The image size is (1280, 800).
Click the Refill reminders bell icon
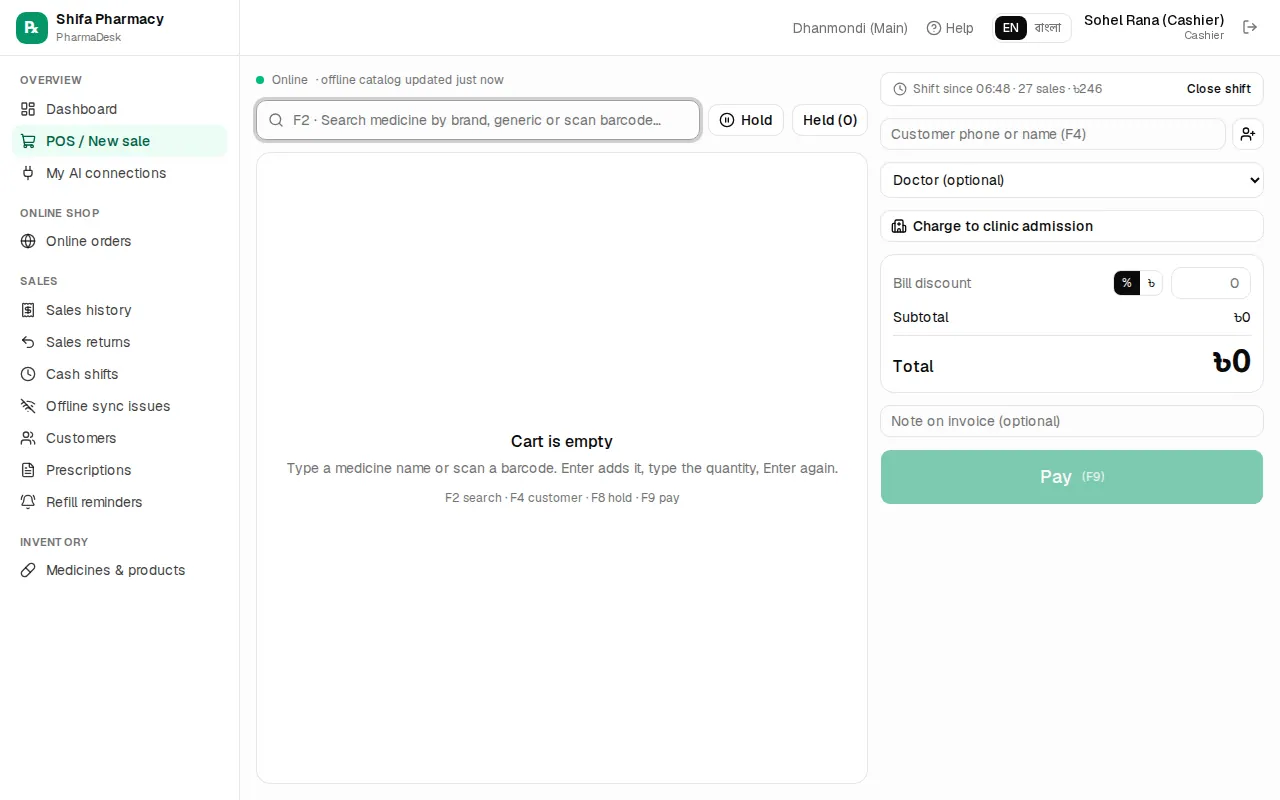click(x=28, y=502)
